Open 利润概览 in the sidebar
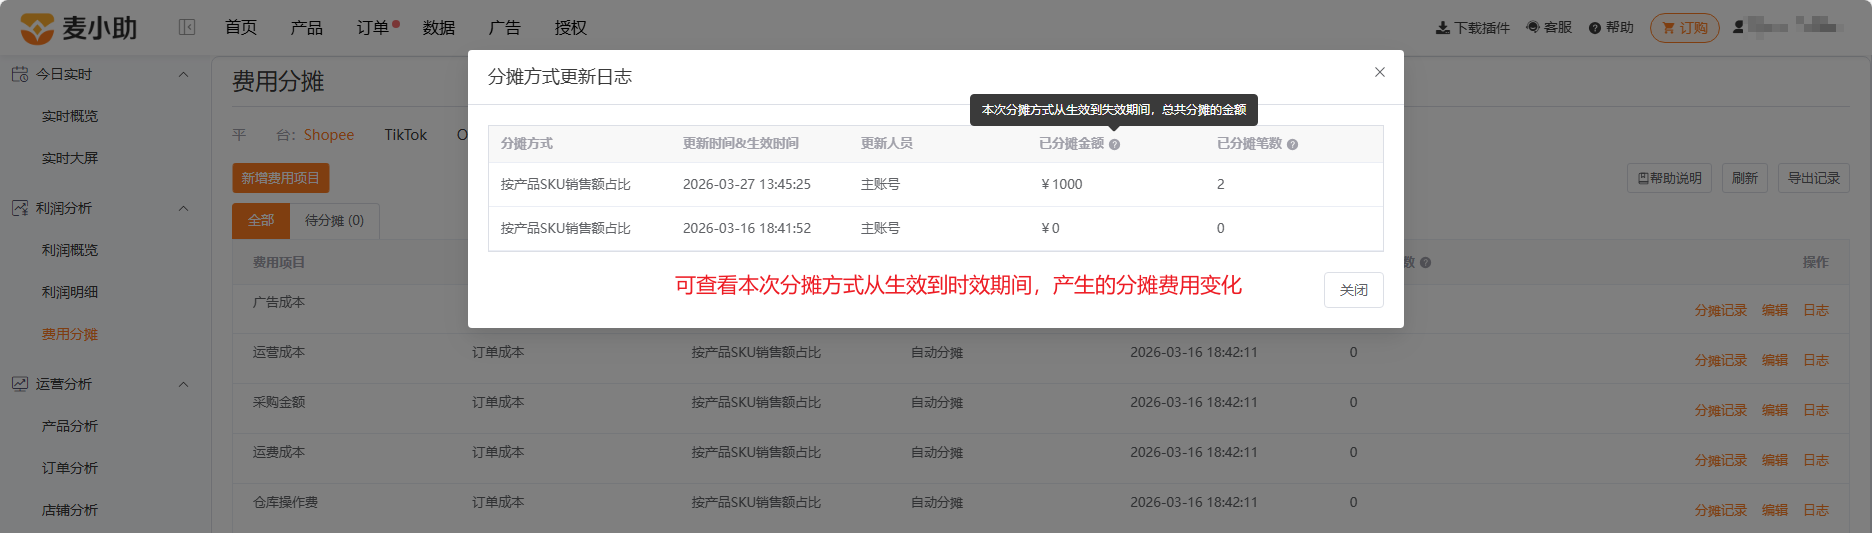 click(x=70, y=250)
